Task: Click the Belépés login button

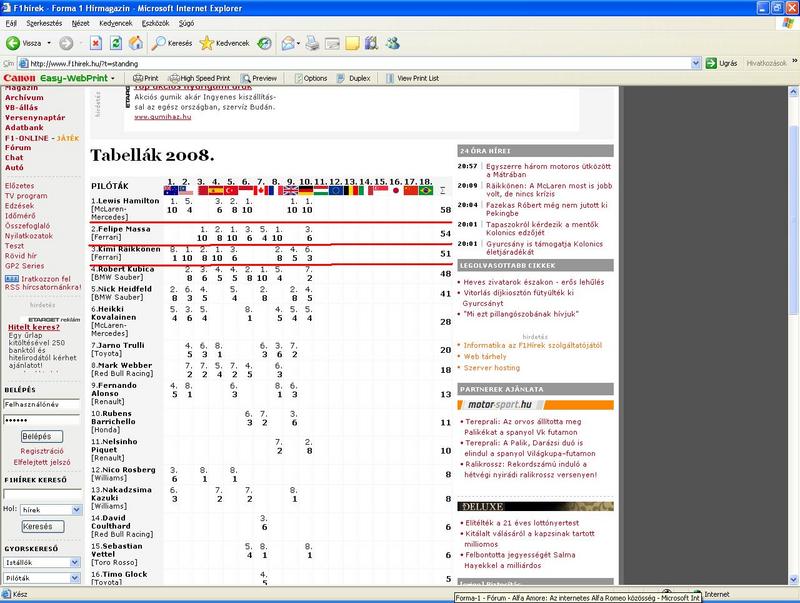Action: click(x=42, y=437)
